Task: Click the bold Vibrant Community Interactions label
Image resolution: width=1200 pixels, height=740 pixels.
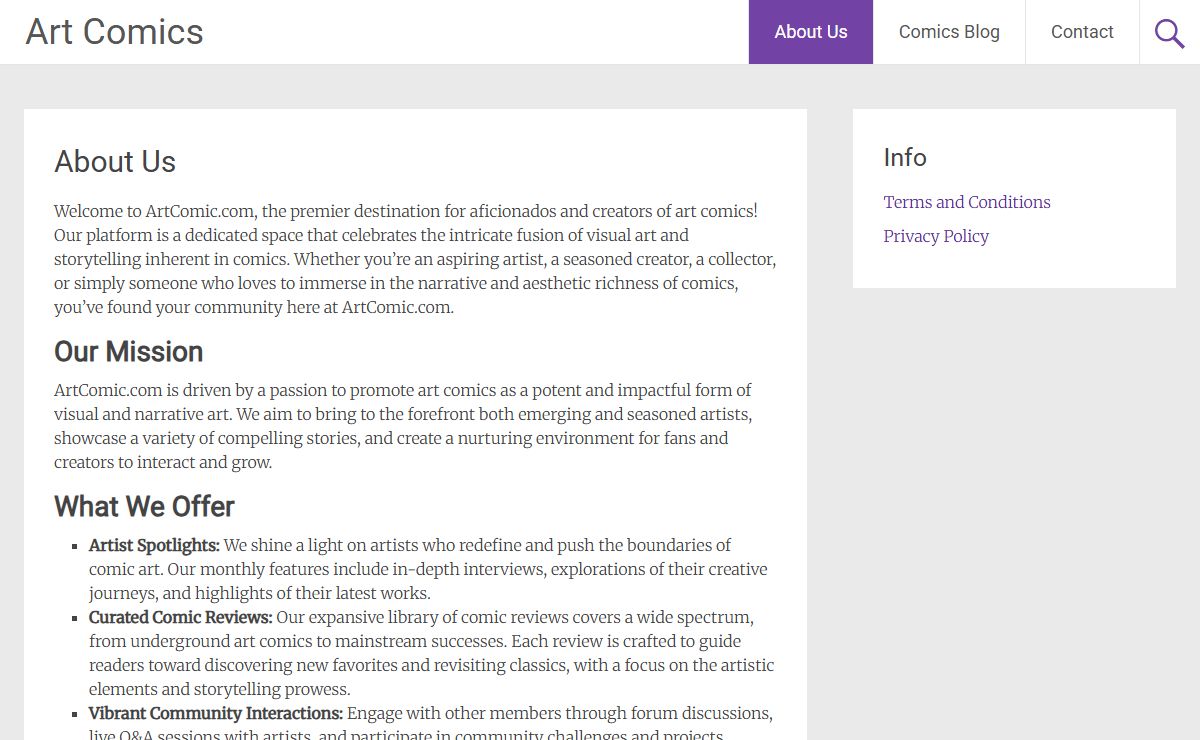Action: [215, 713]
